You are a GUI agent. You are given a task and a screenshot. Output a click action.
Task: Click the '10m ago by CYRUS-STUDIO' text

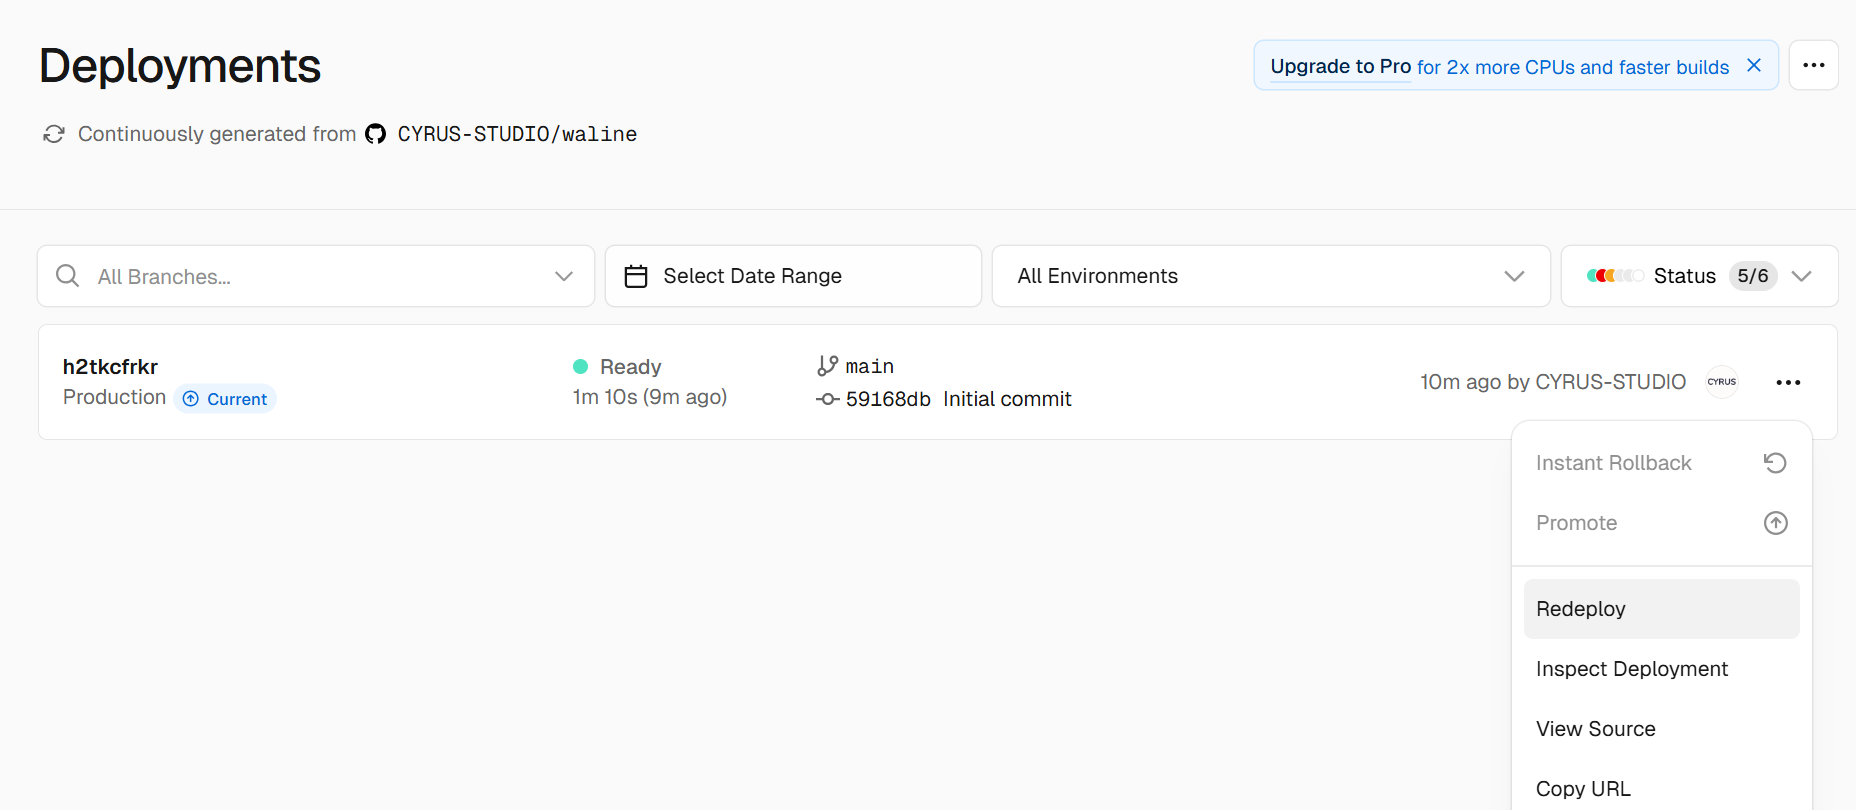[x=1553, y=382]
